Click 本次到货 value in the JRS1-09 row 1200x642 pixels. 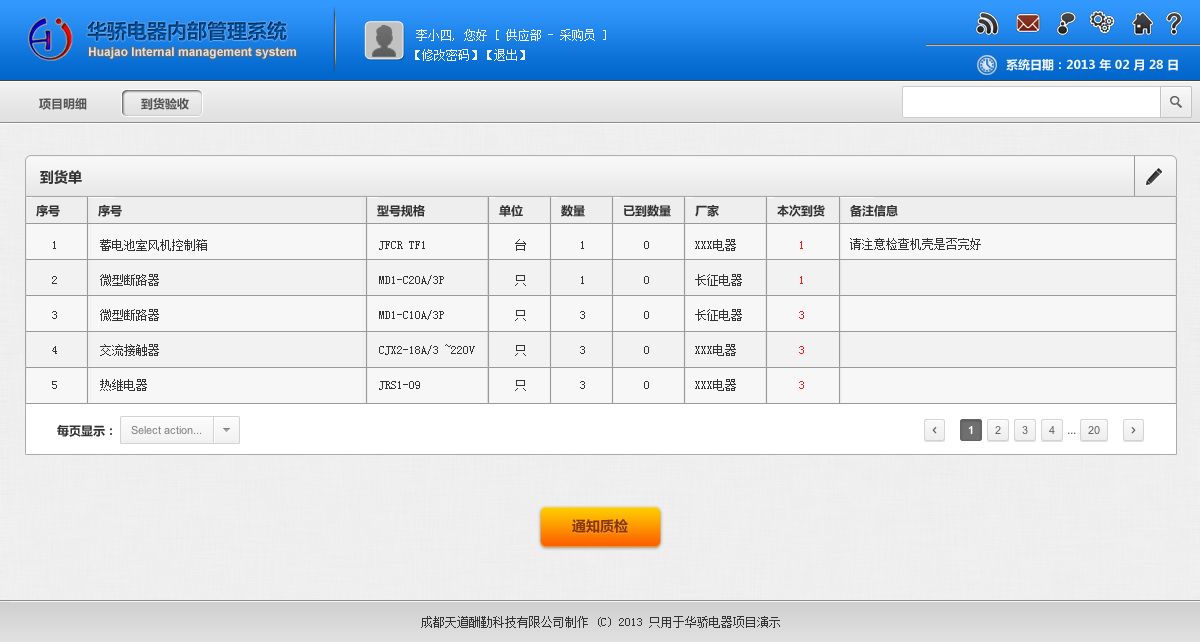801,385
